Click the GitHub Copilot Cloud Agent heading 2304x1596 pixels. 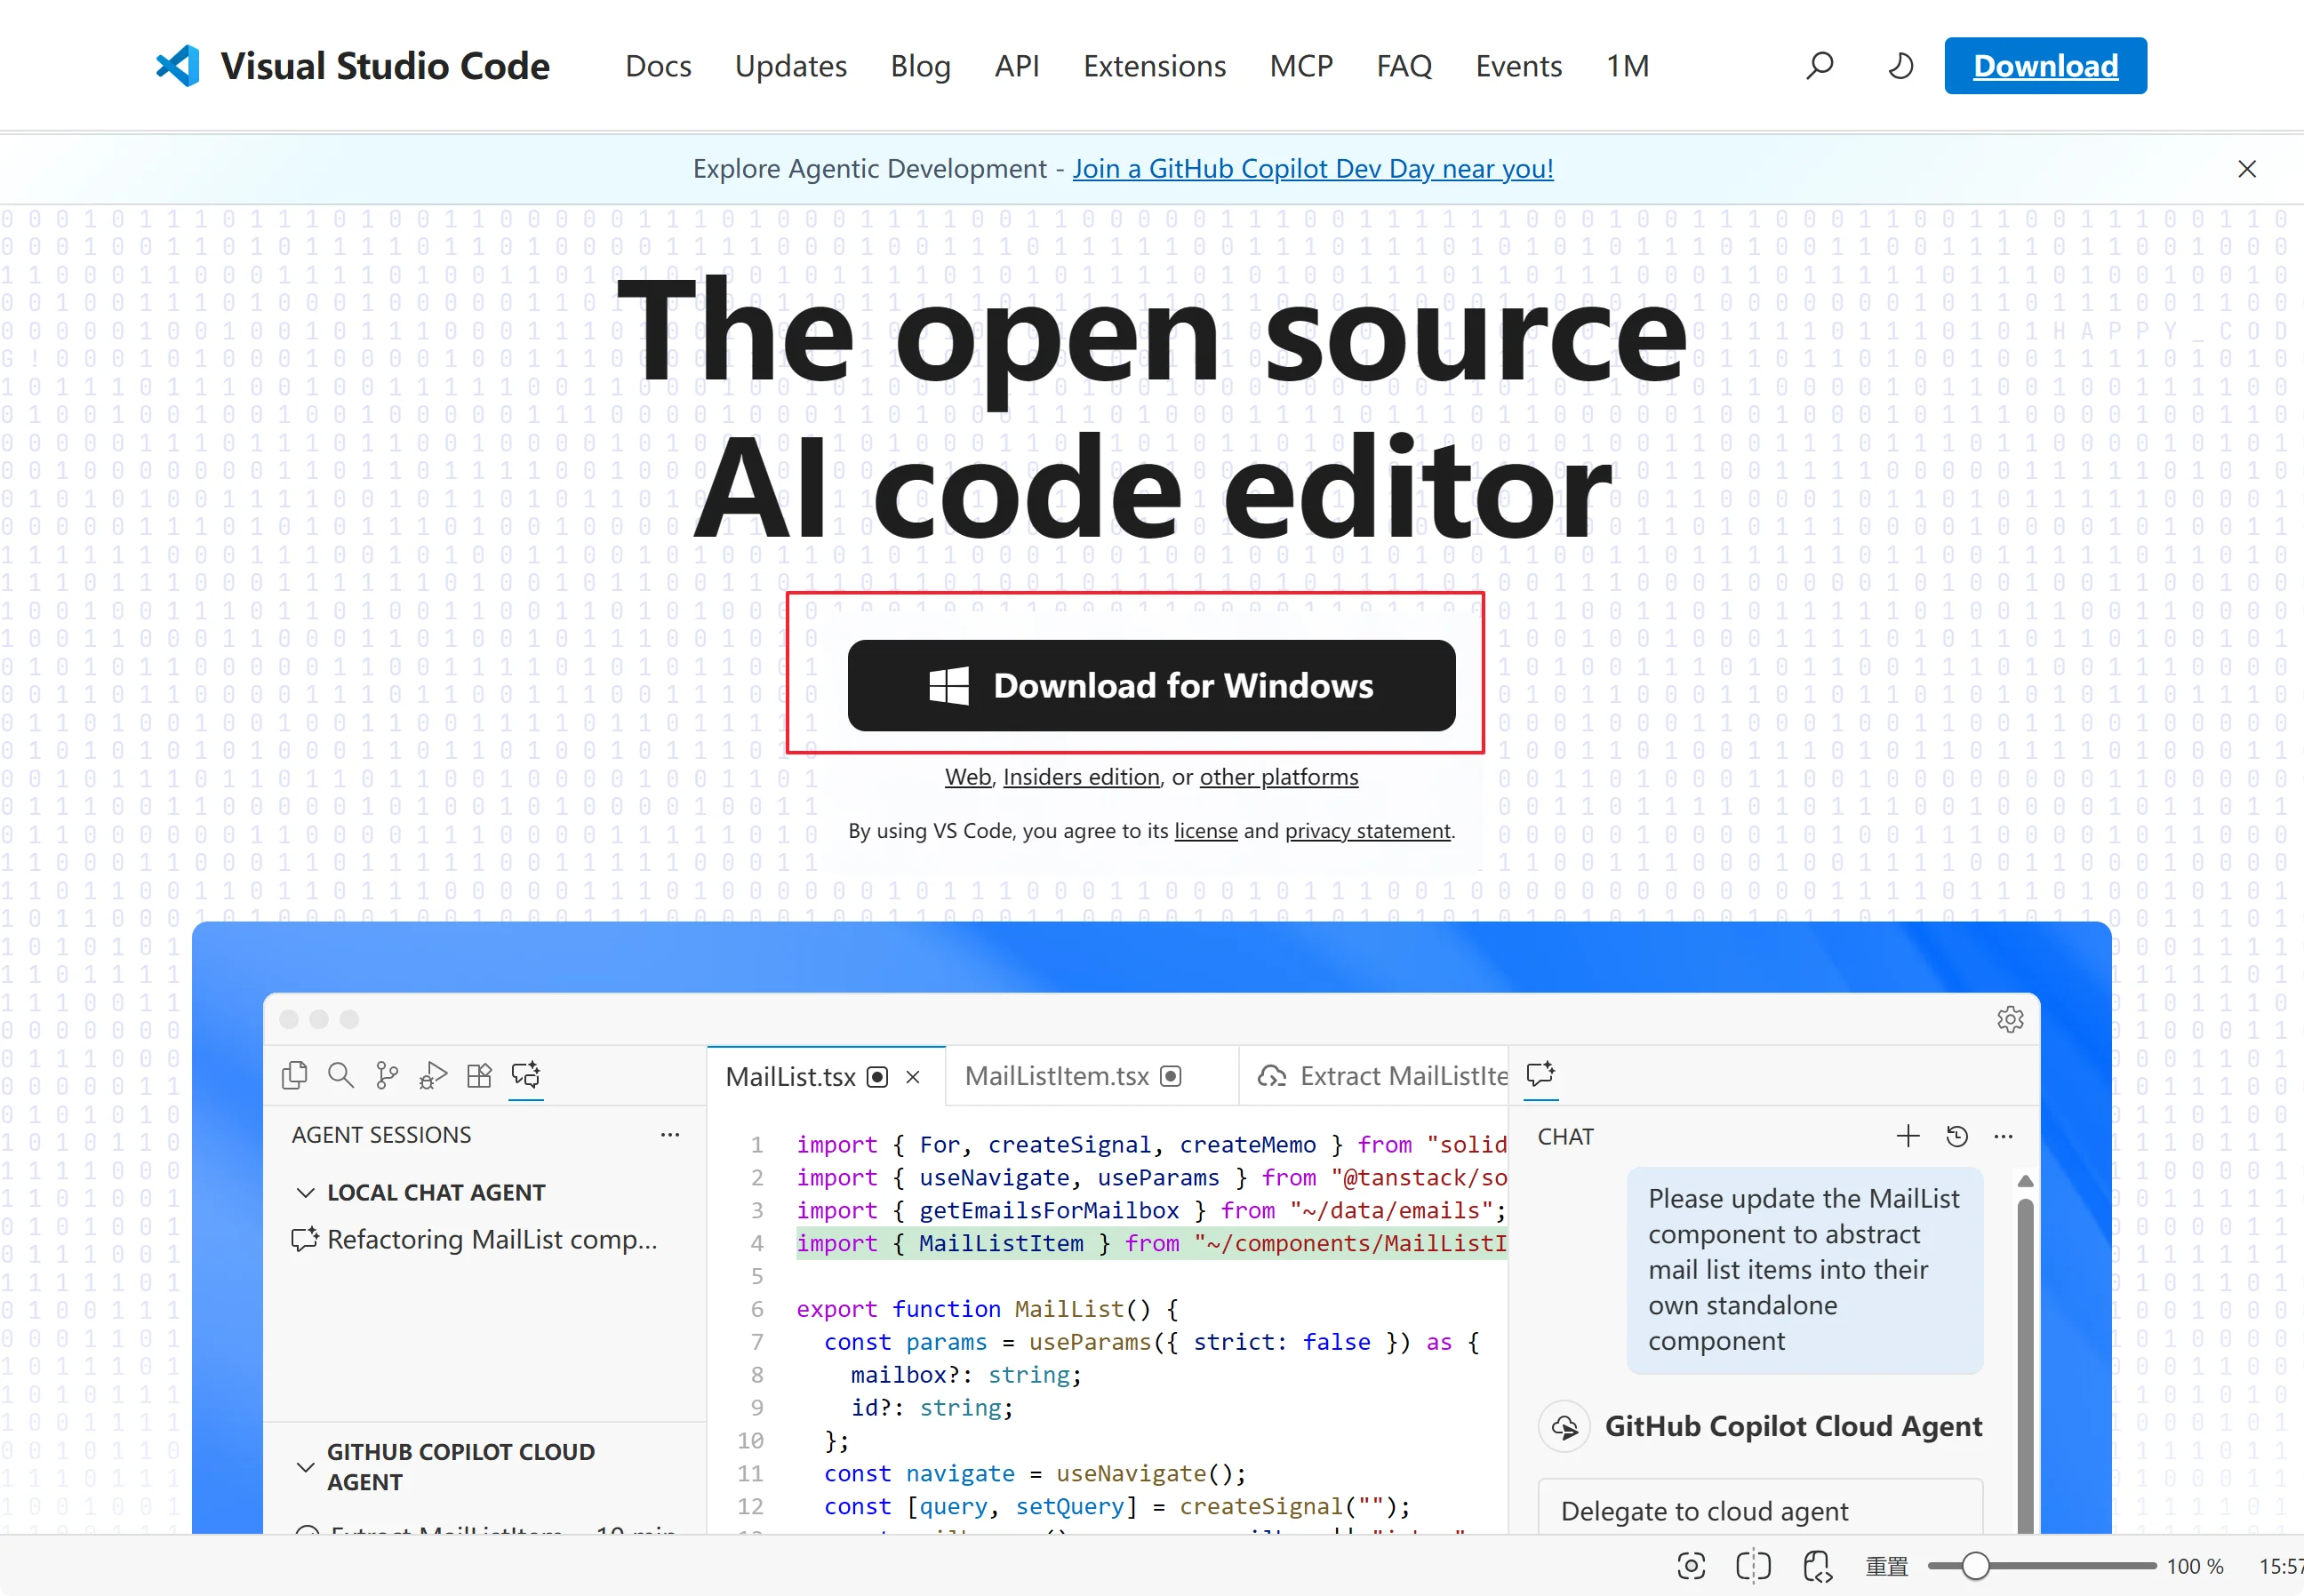[1793, 1427]
